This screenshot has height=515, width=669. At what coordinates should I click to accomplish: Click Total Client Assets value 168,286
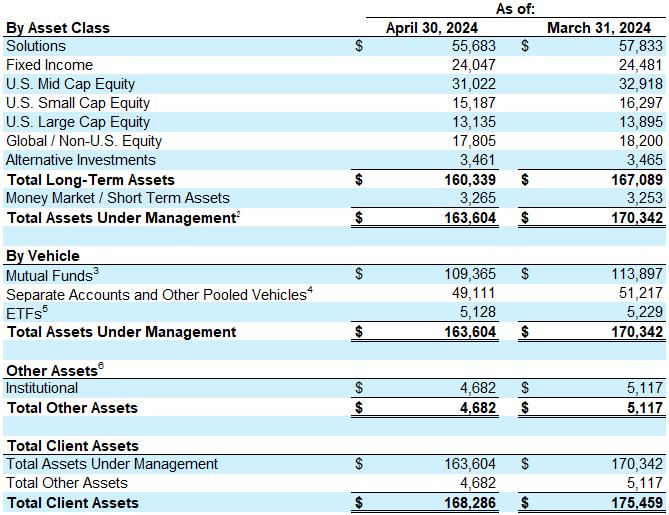tap(470, 503)
